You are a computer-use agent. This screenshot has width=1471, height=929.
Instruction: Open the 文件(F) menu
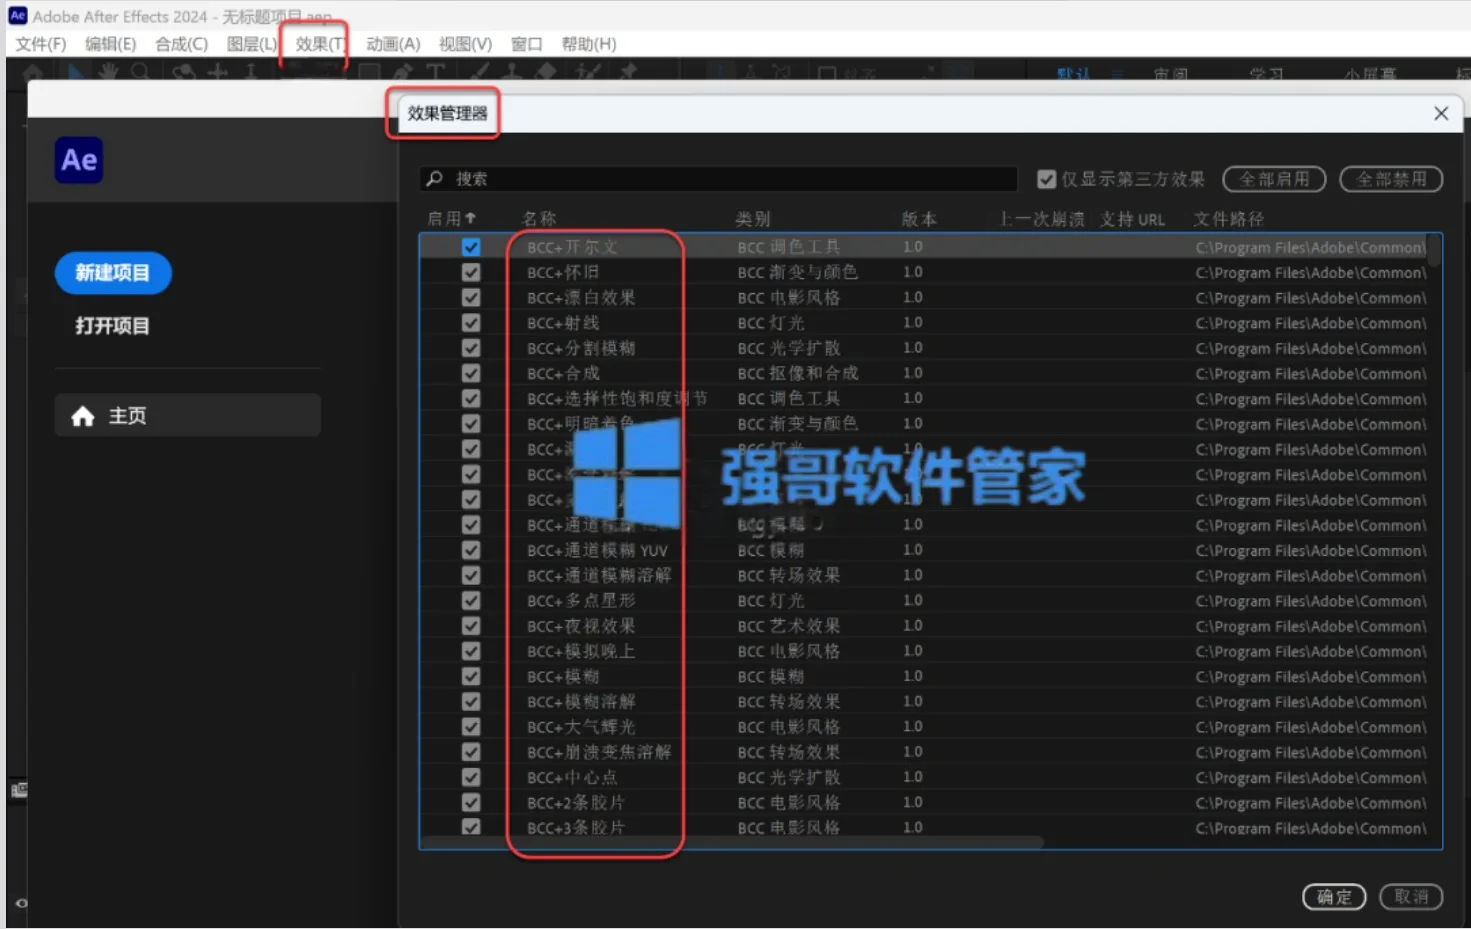click(41, 44)
